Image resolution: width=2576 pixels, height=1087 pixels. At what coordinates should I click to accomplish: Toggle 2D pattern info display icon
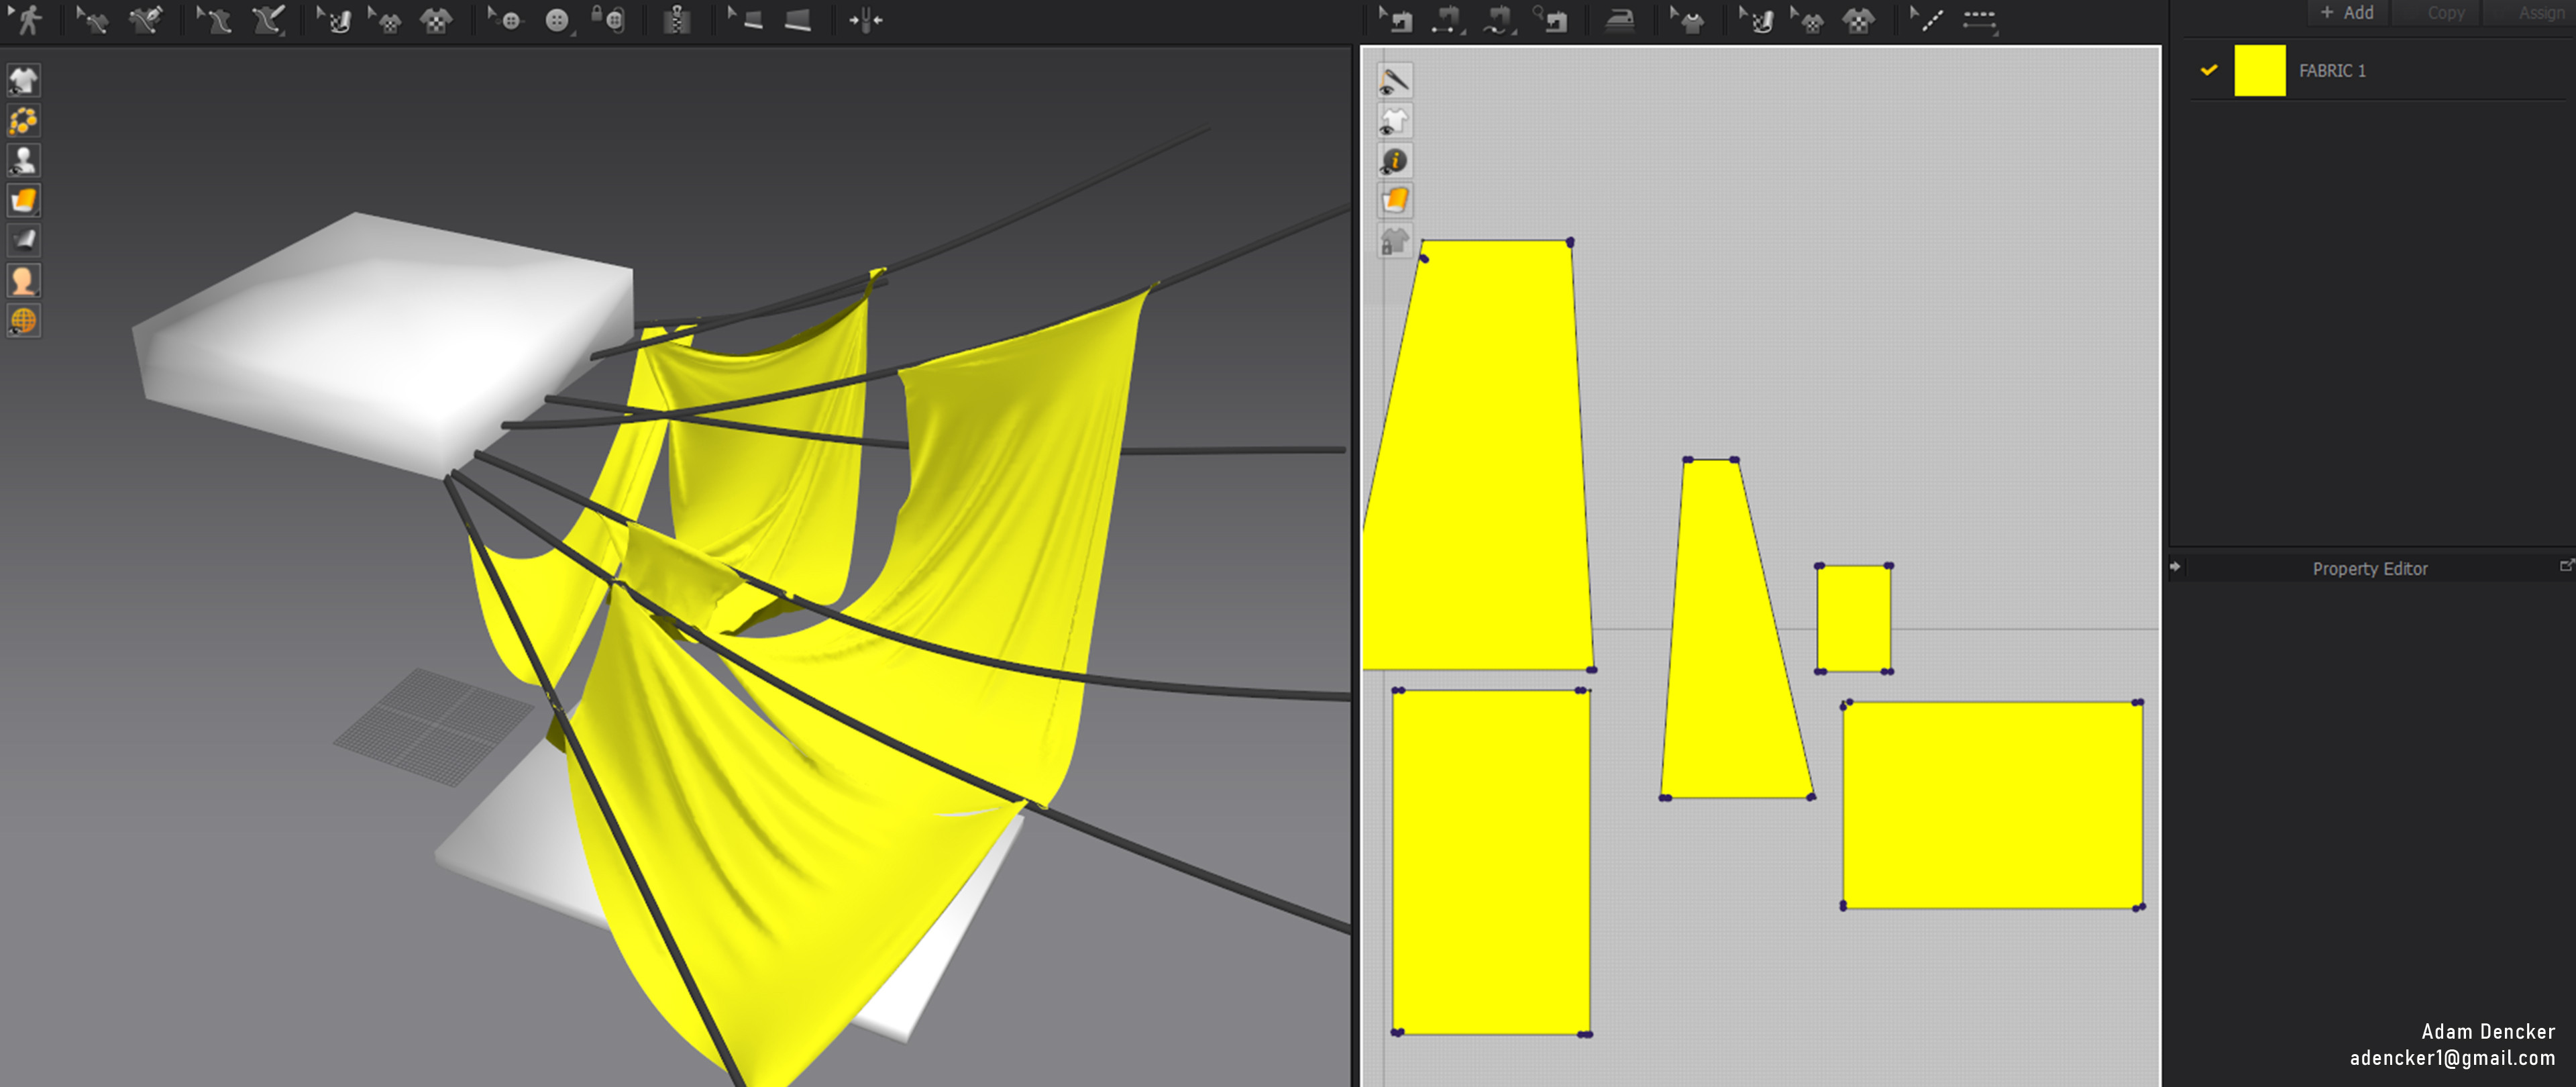click(x=1394, y=160)
